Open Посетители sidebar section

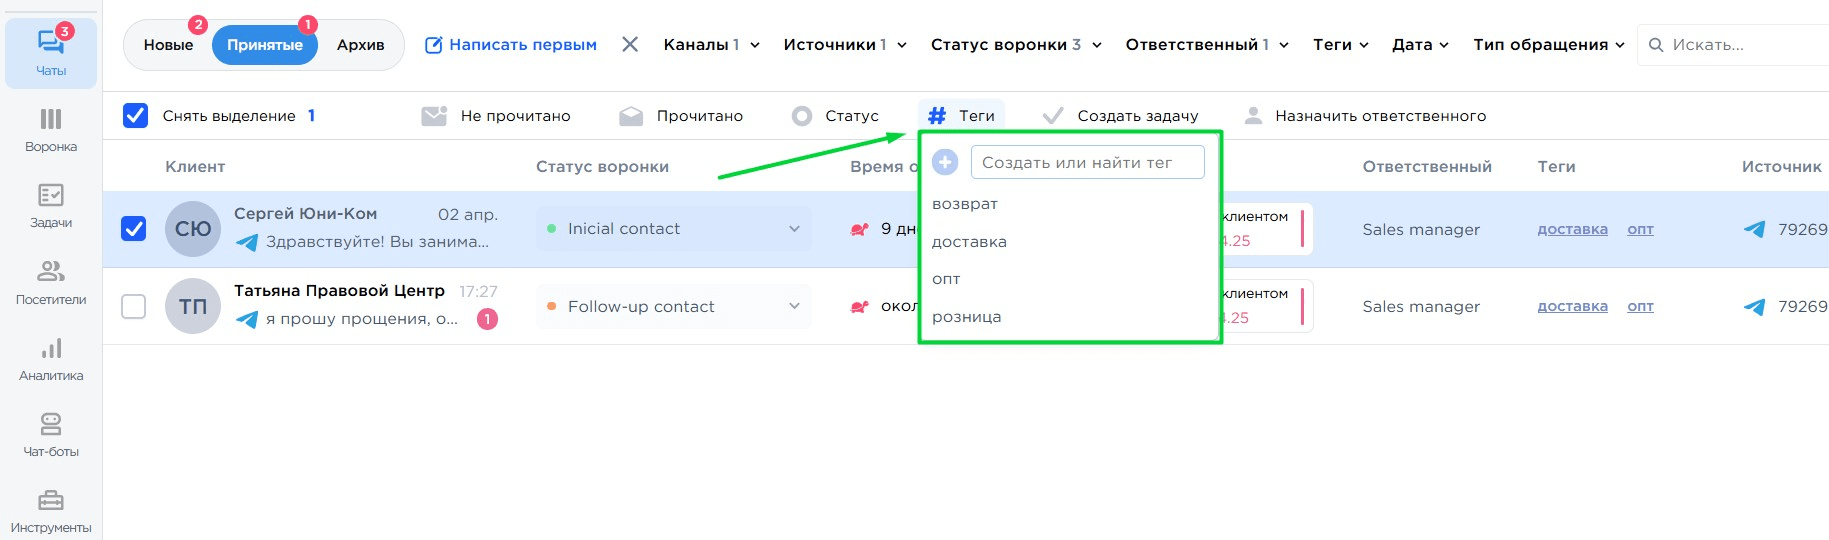coord(51,283)
